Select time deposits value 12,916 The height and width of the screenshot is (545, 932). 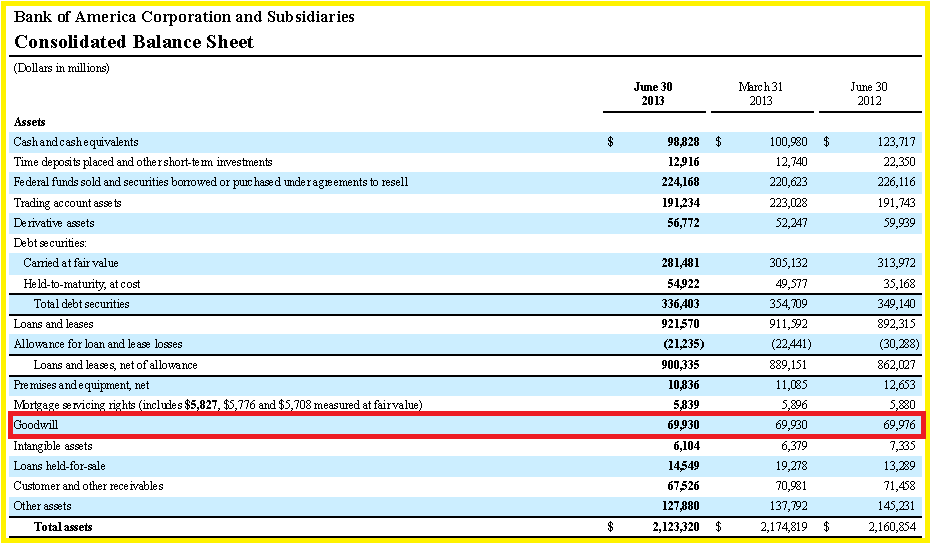point(684,162)
